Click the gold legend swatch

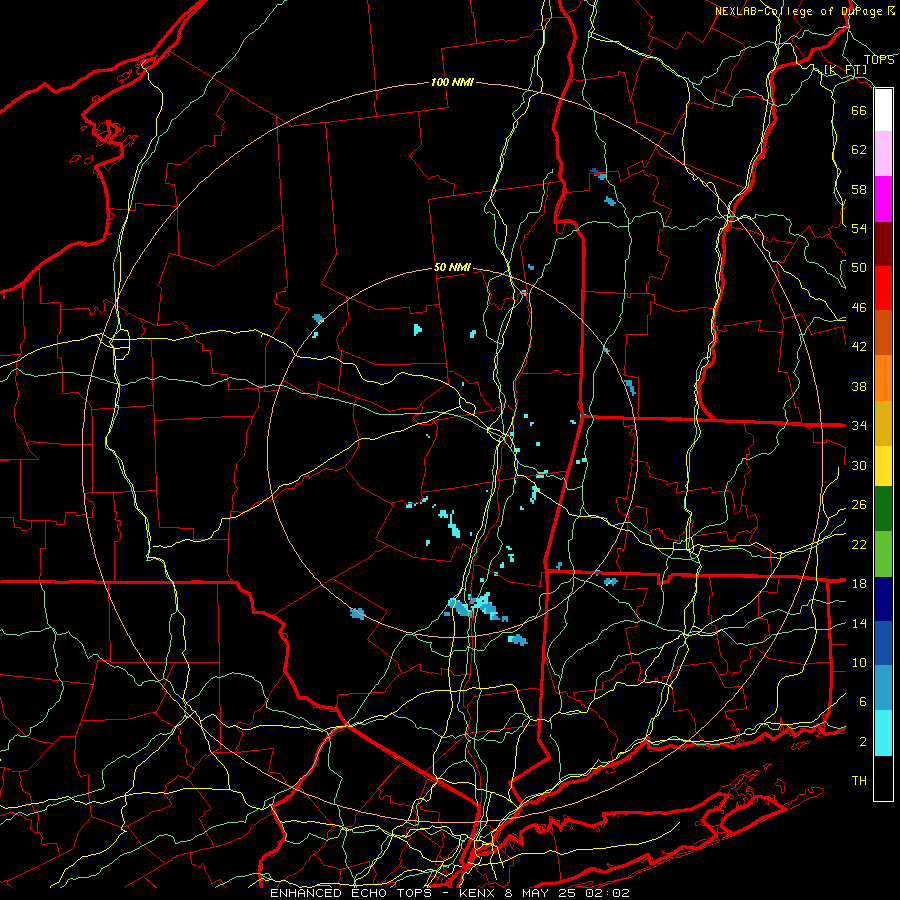(x=883, y=423)
